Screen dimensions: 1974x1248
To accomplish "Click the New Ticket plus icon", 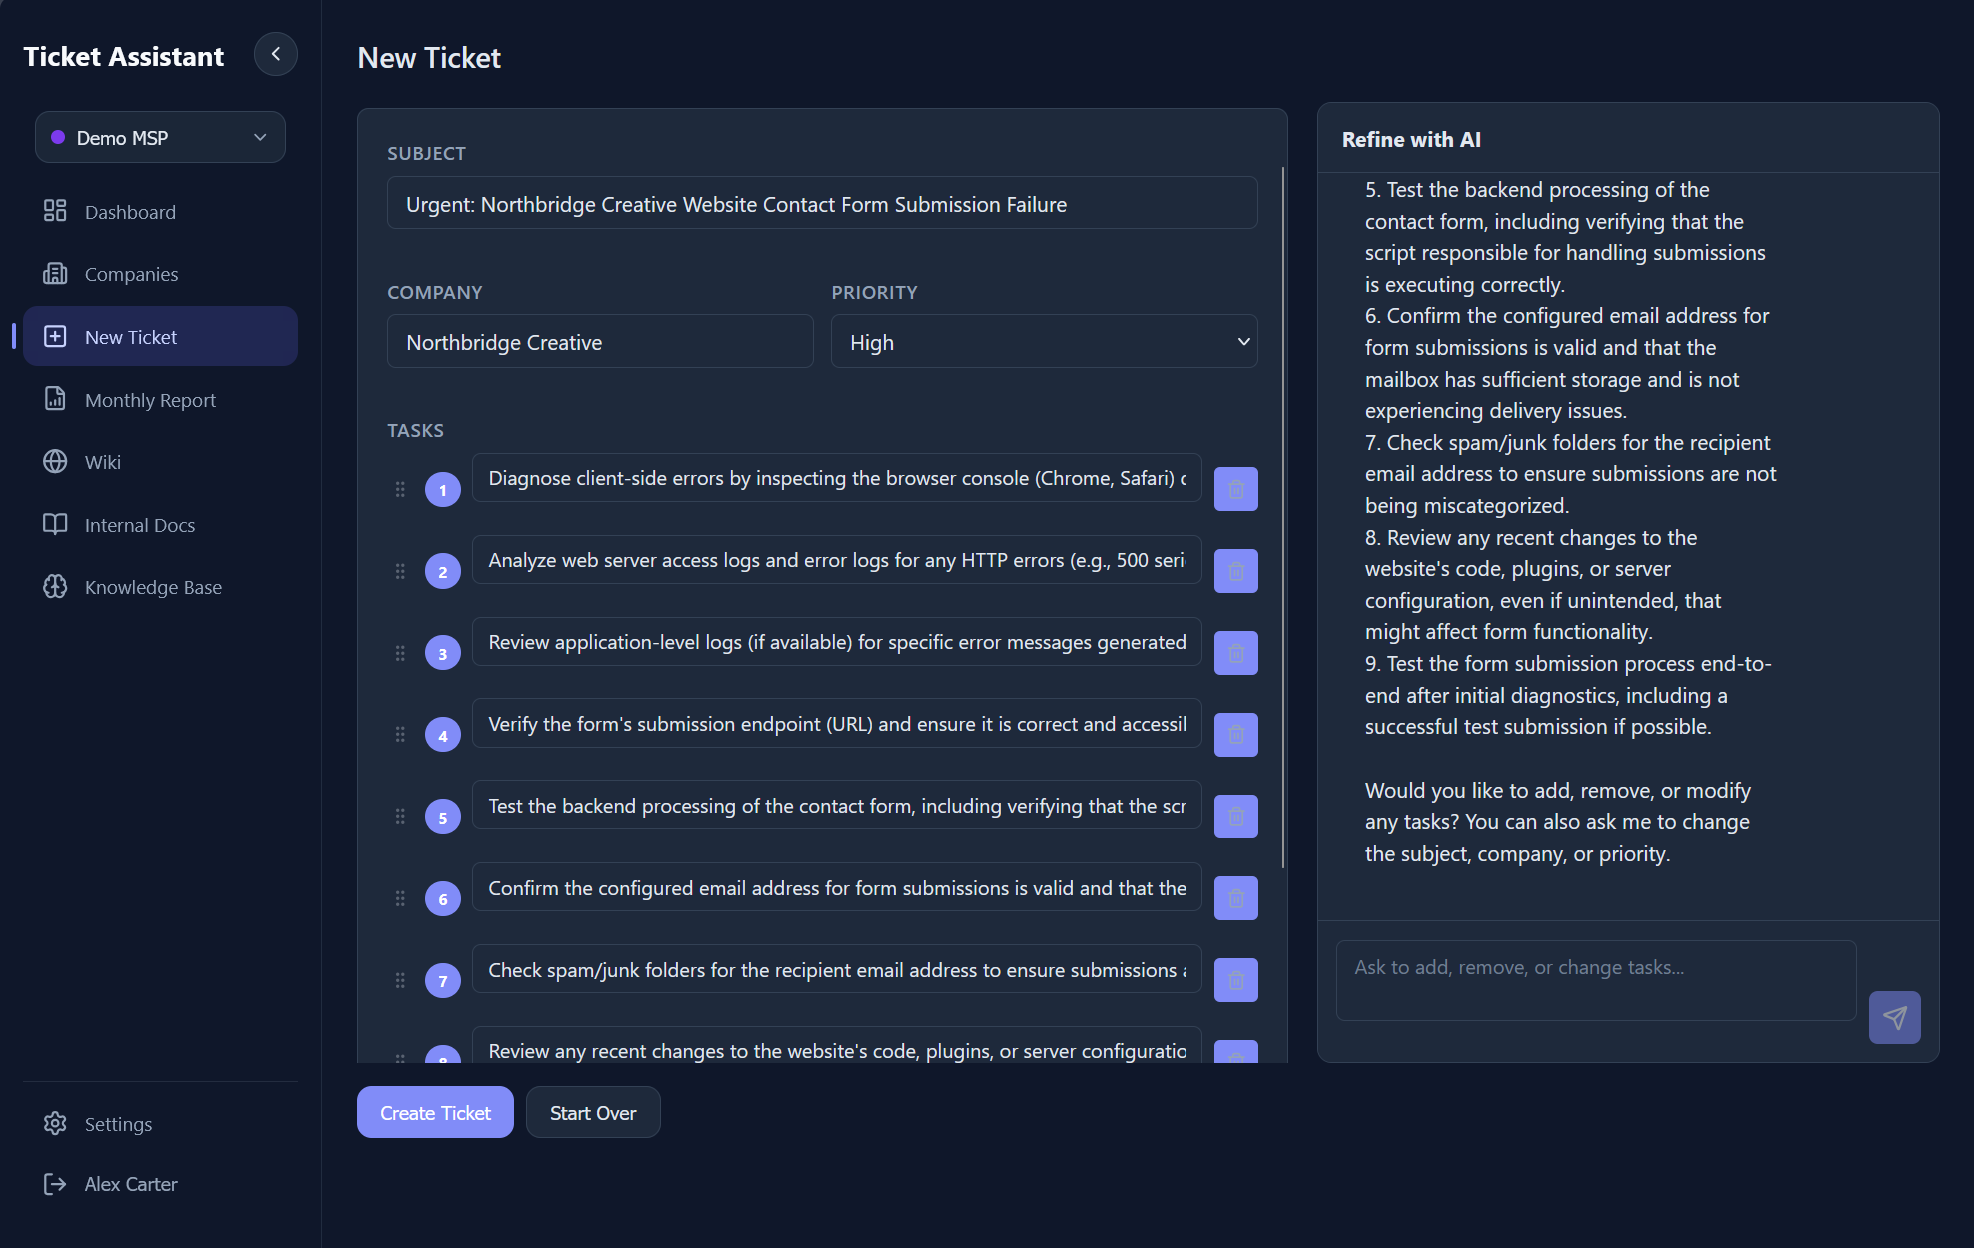I will (x=56, y=336).
